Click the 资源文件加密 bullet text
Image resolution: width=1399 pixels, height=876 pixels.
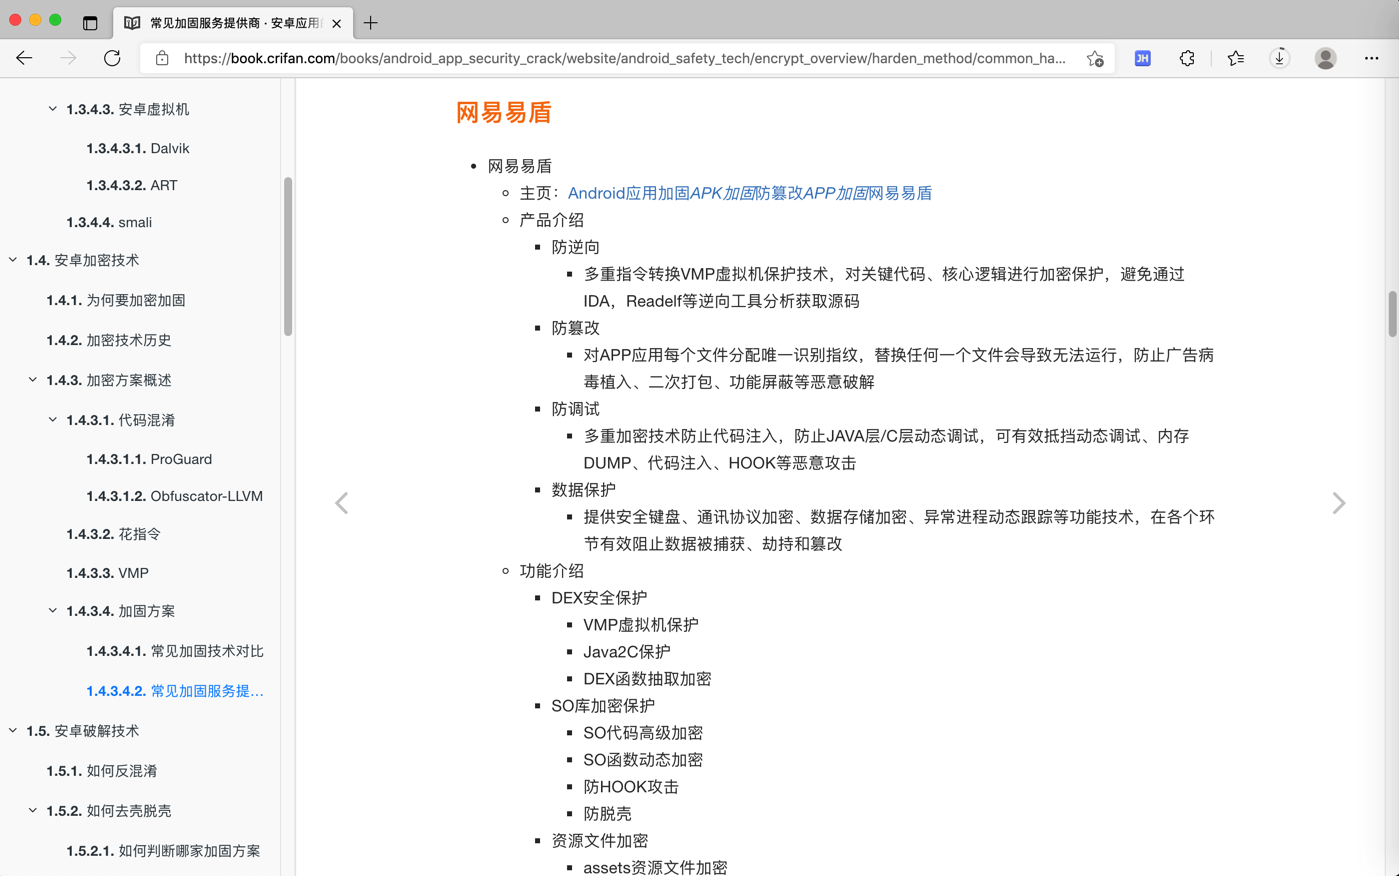point(600,841)
